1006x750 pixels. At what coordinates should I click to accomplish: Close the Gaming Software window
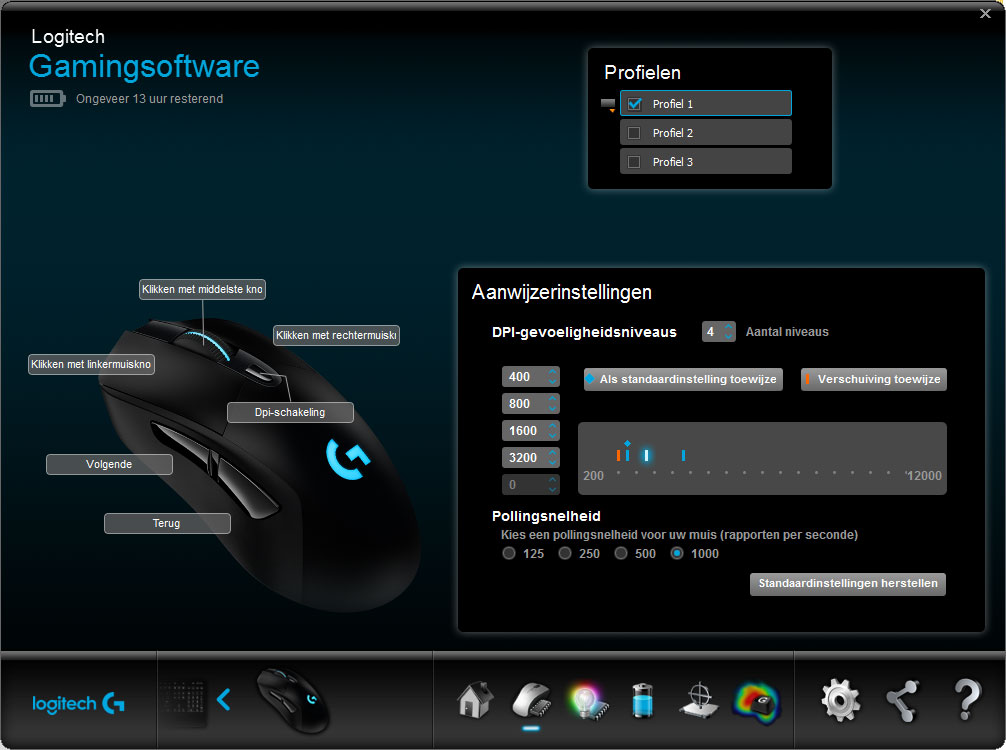(985, 13)
